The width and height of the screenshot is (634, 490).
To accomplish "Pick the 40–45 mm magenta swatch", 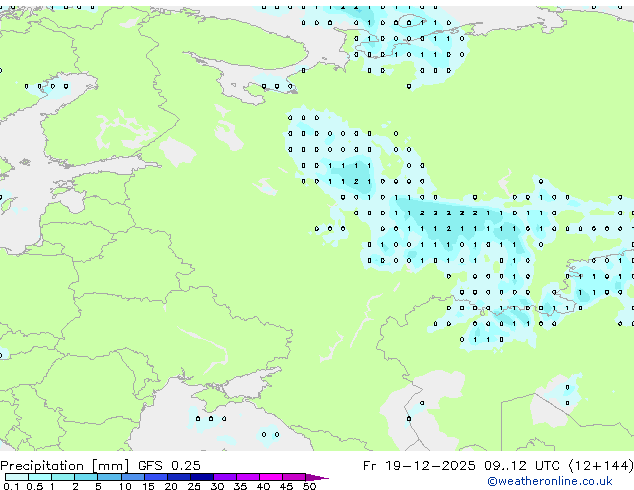I will point(271,477).
